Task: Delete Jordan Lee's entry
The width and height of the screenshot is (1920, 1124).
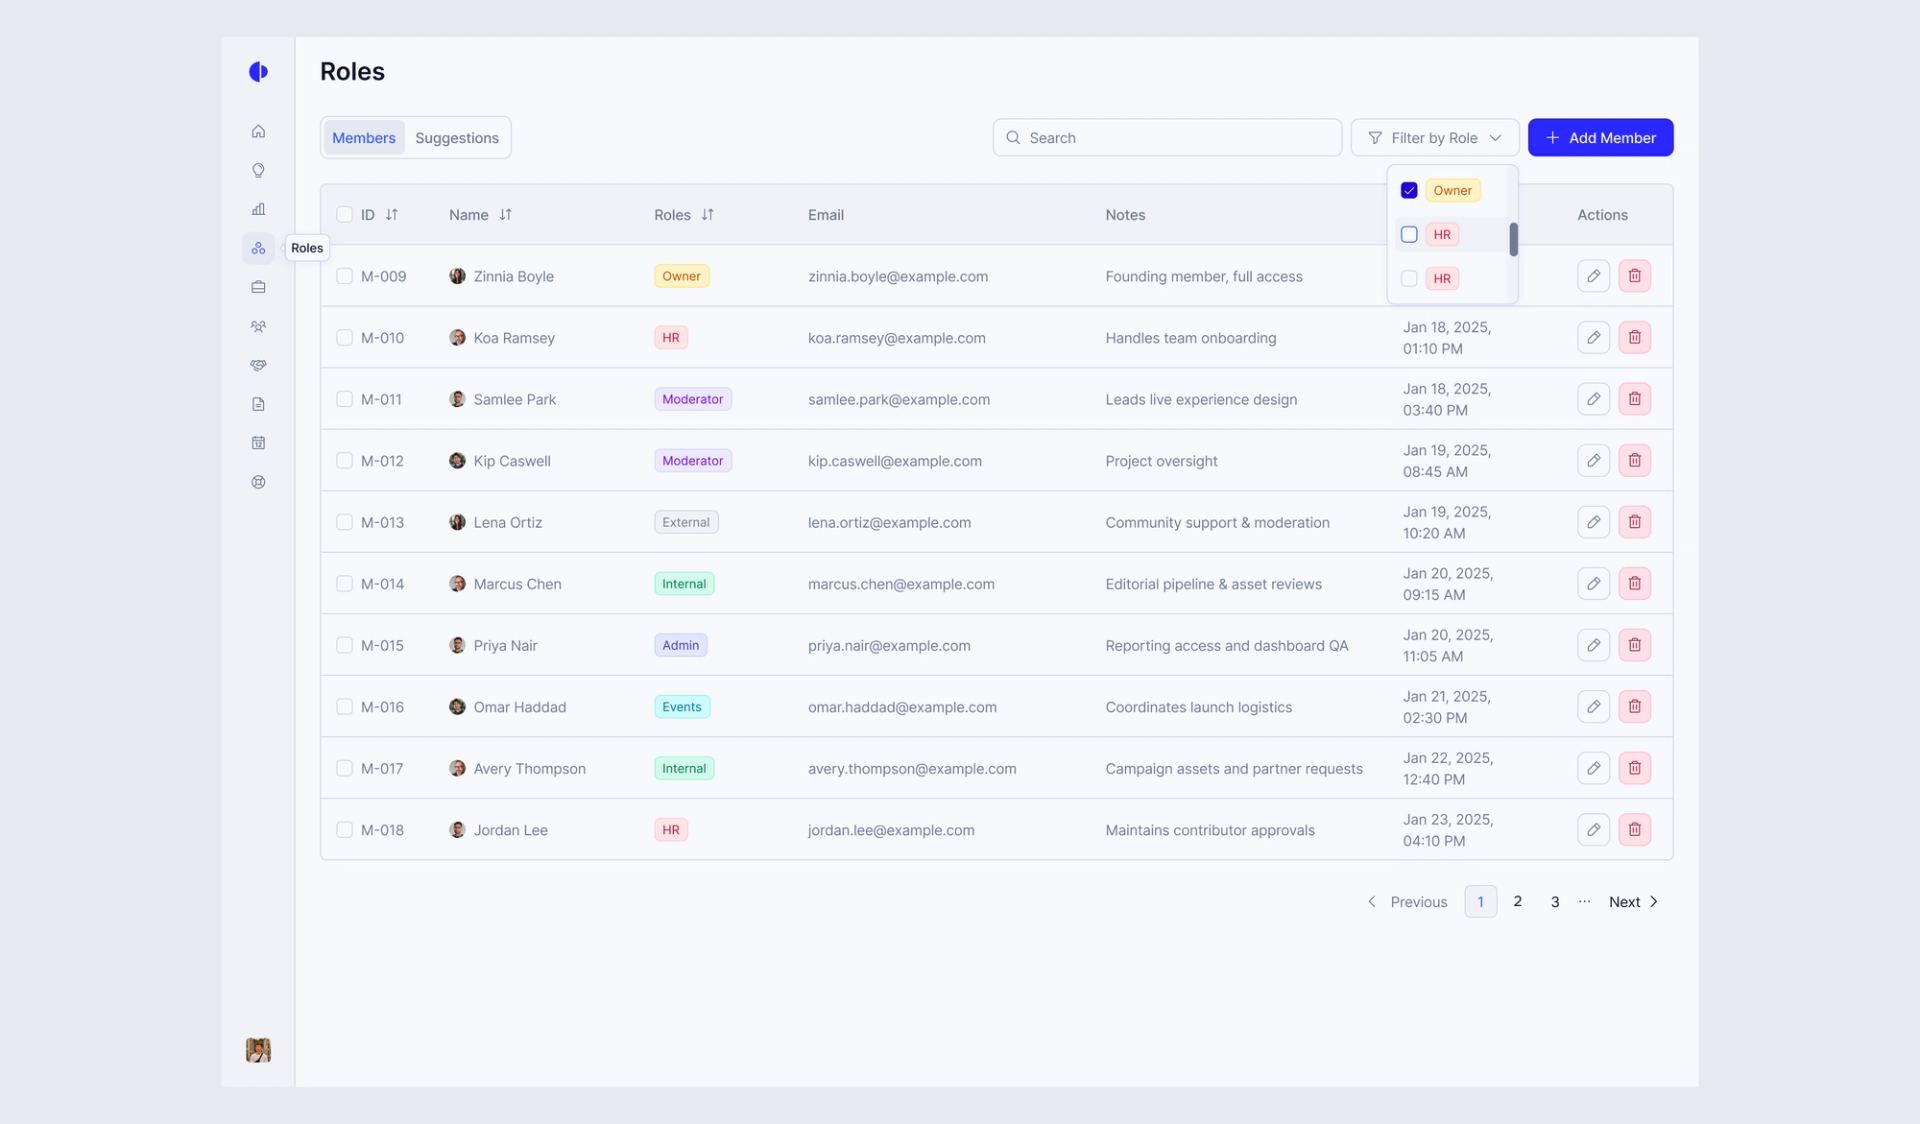Action: (1634, 829)
